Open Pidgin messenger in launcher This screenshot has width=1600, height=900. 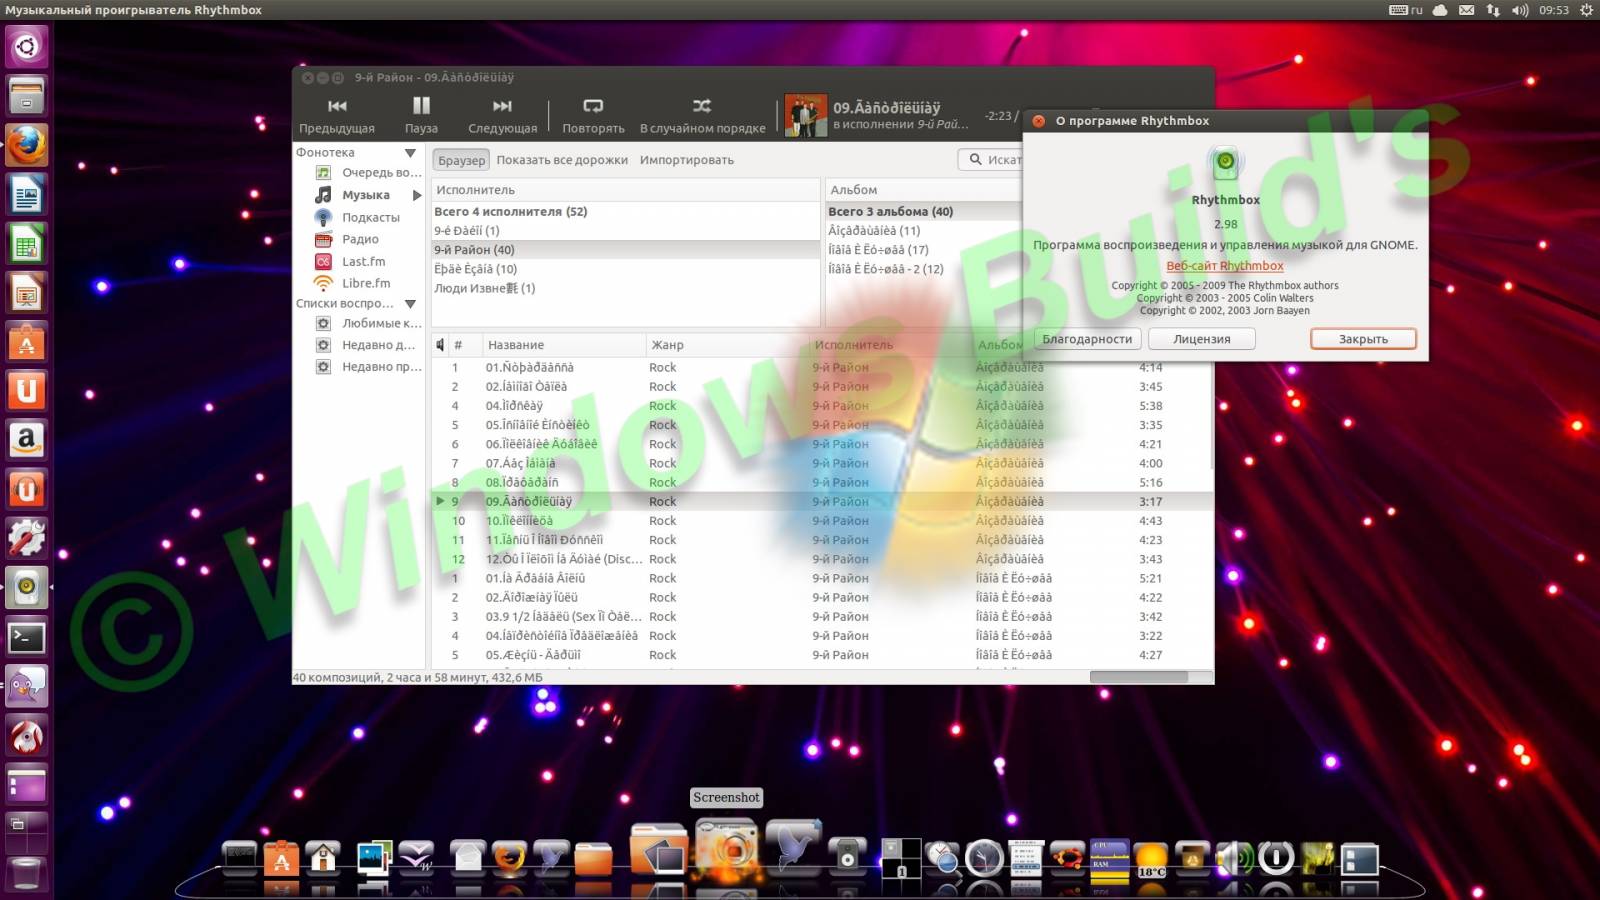(x=26, y=685)
